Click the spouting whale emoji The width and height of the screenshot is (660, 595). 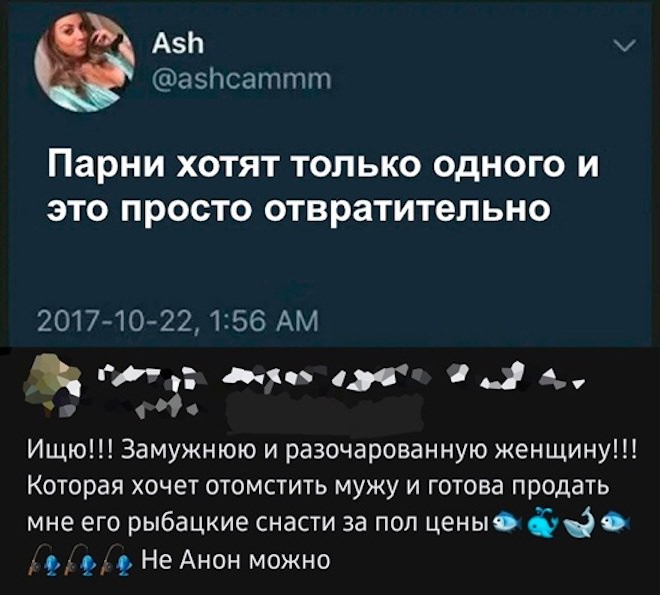(x=542, y=522)
